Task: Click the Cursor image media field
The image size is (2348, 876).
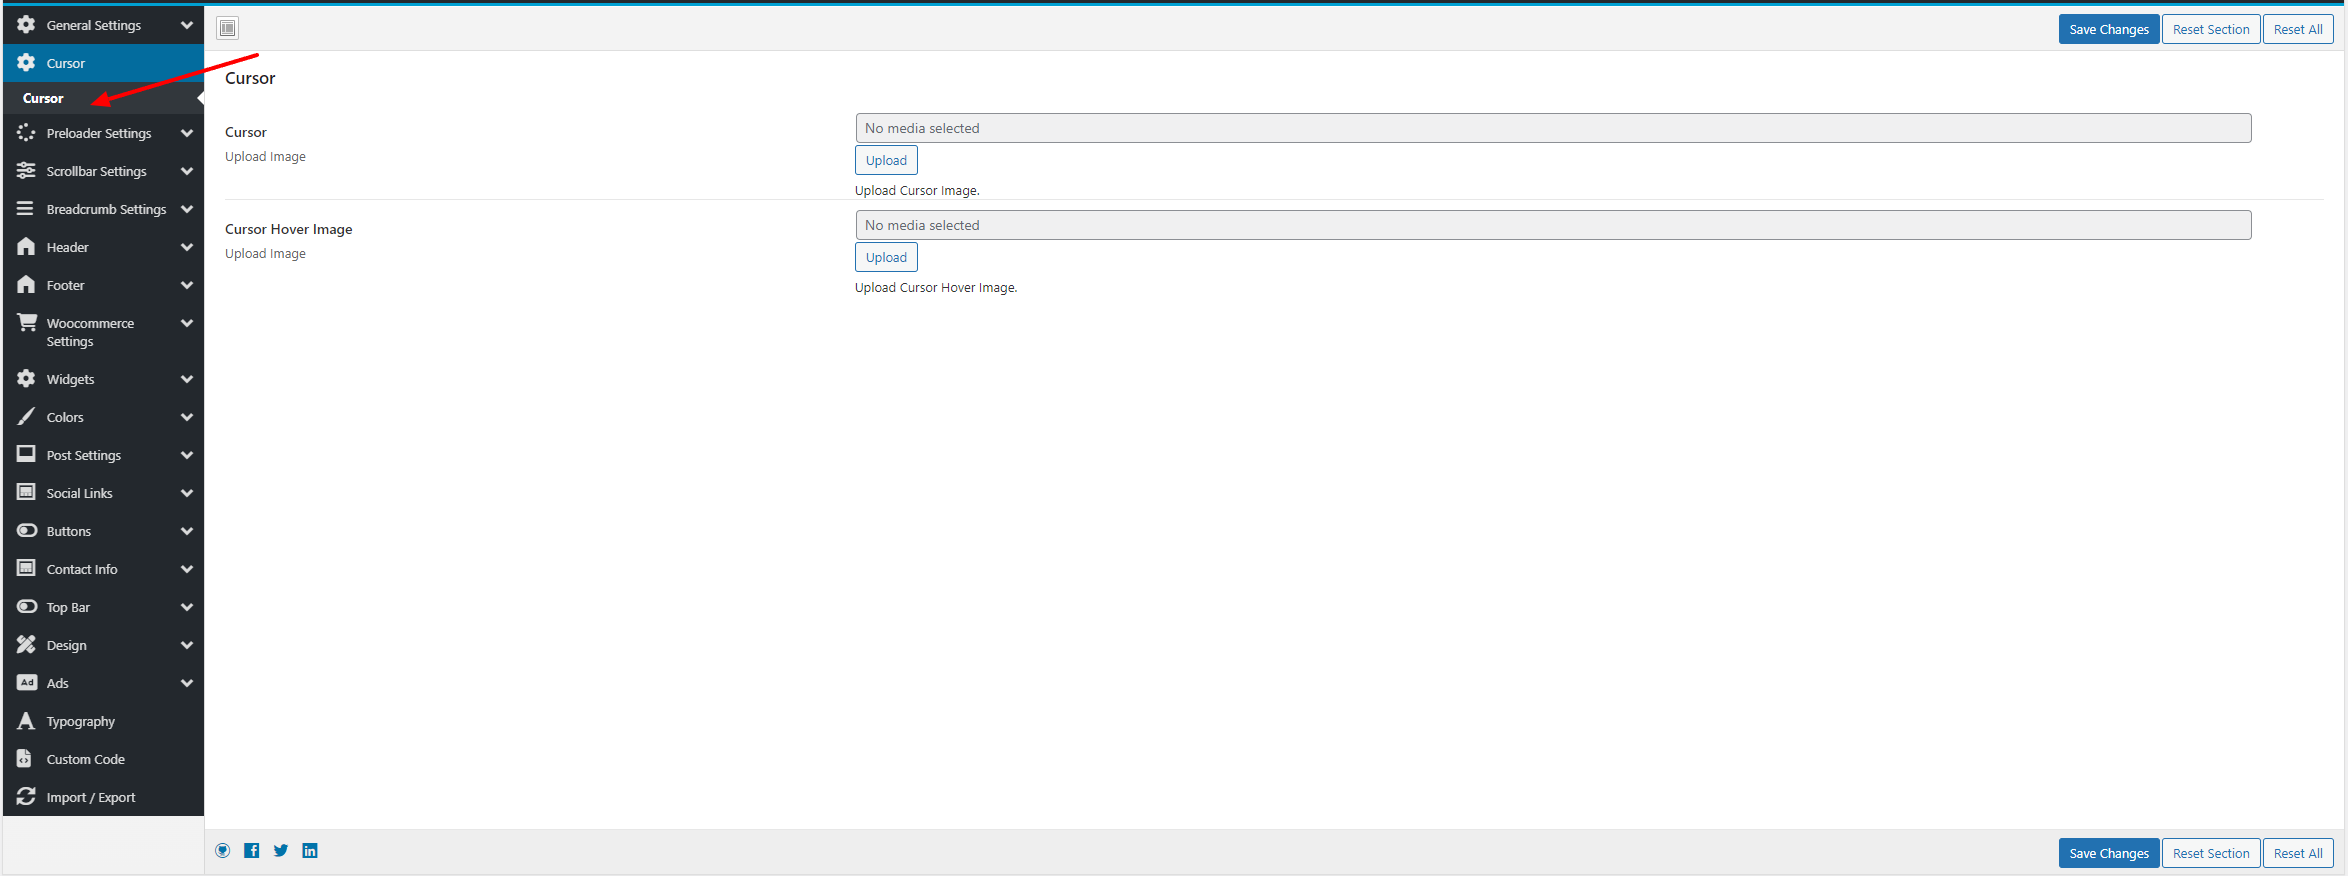Action: point(1552,128)
